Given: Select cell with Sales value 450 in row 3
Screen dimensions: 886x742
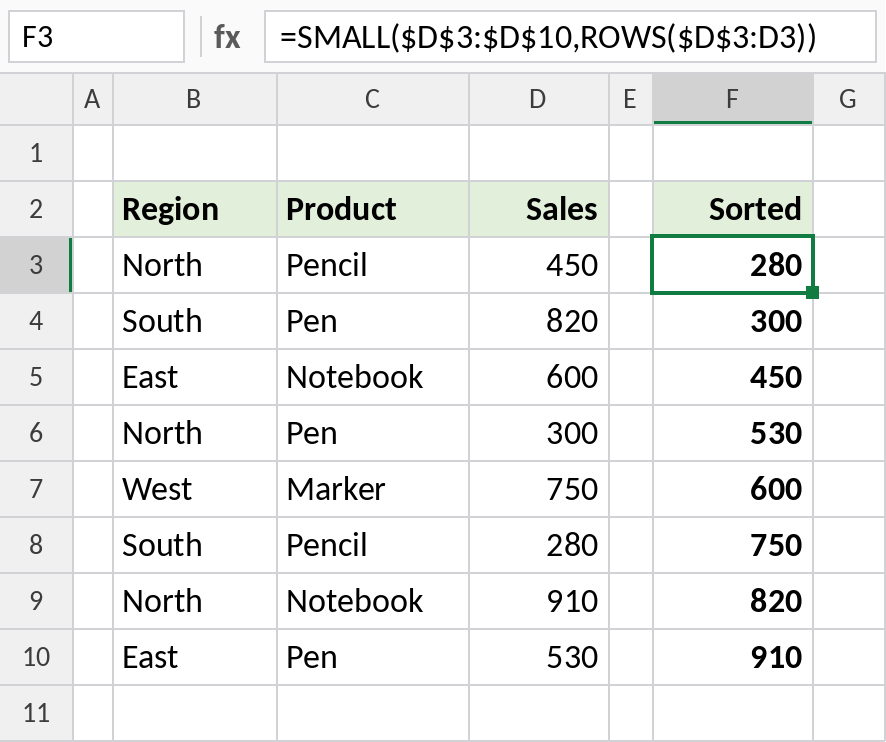Looking at the screenshot, I should tap(539, 265).
